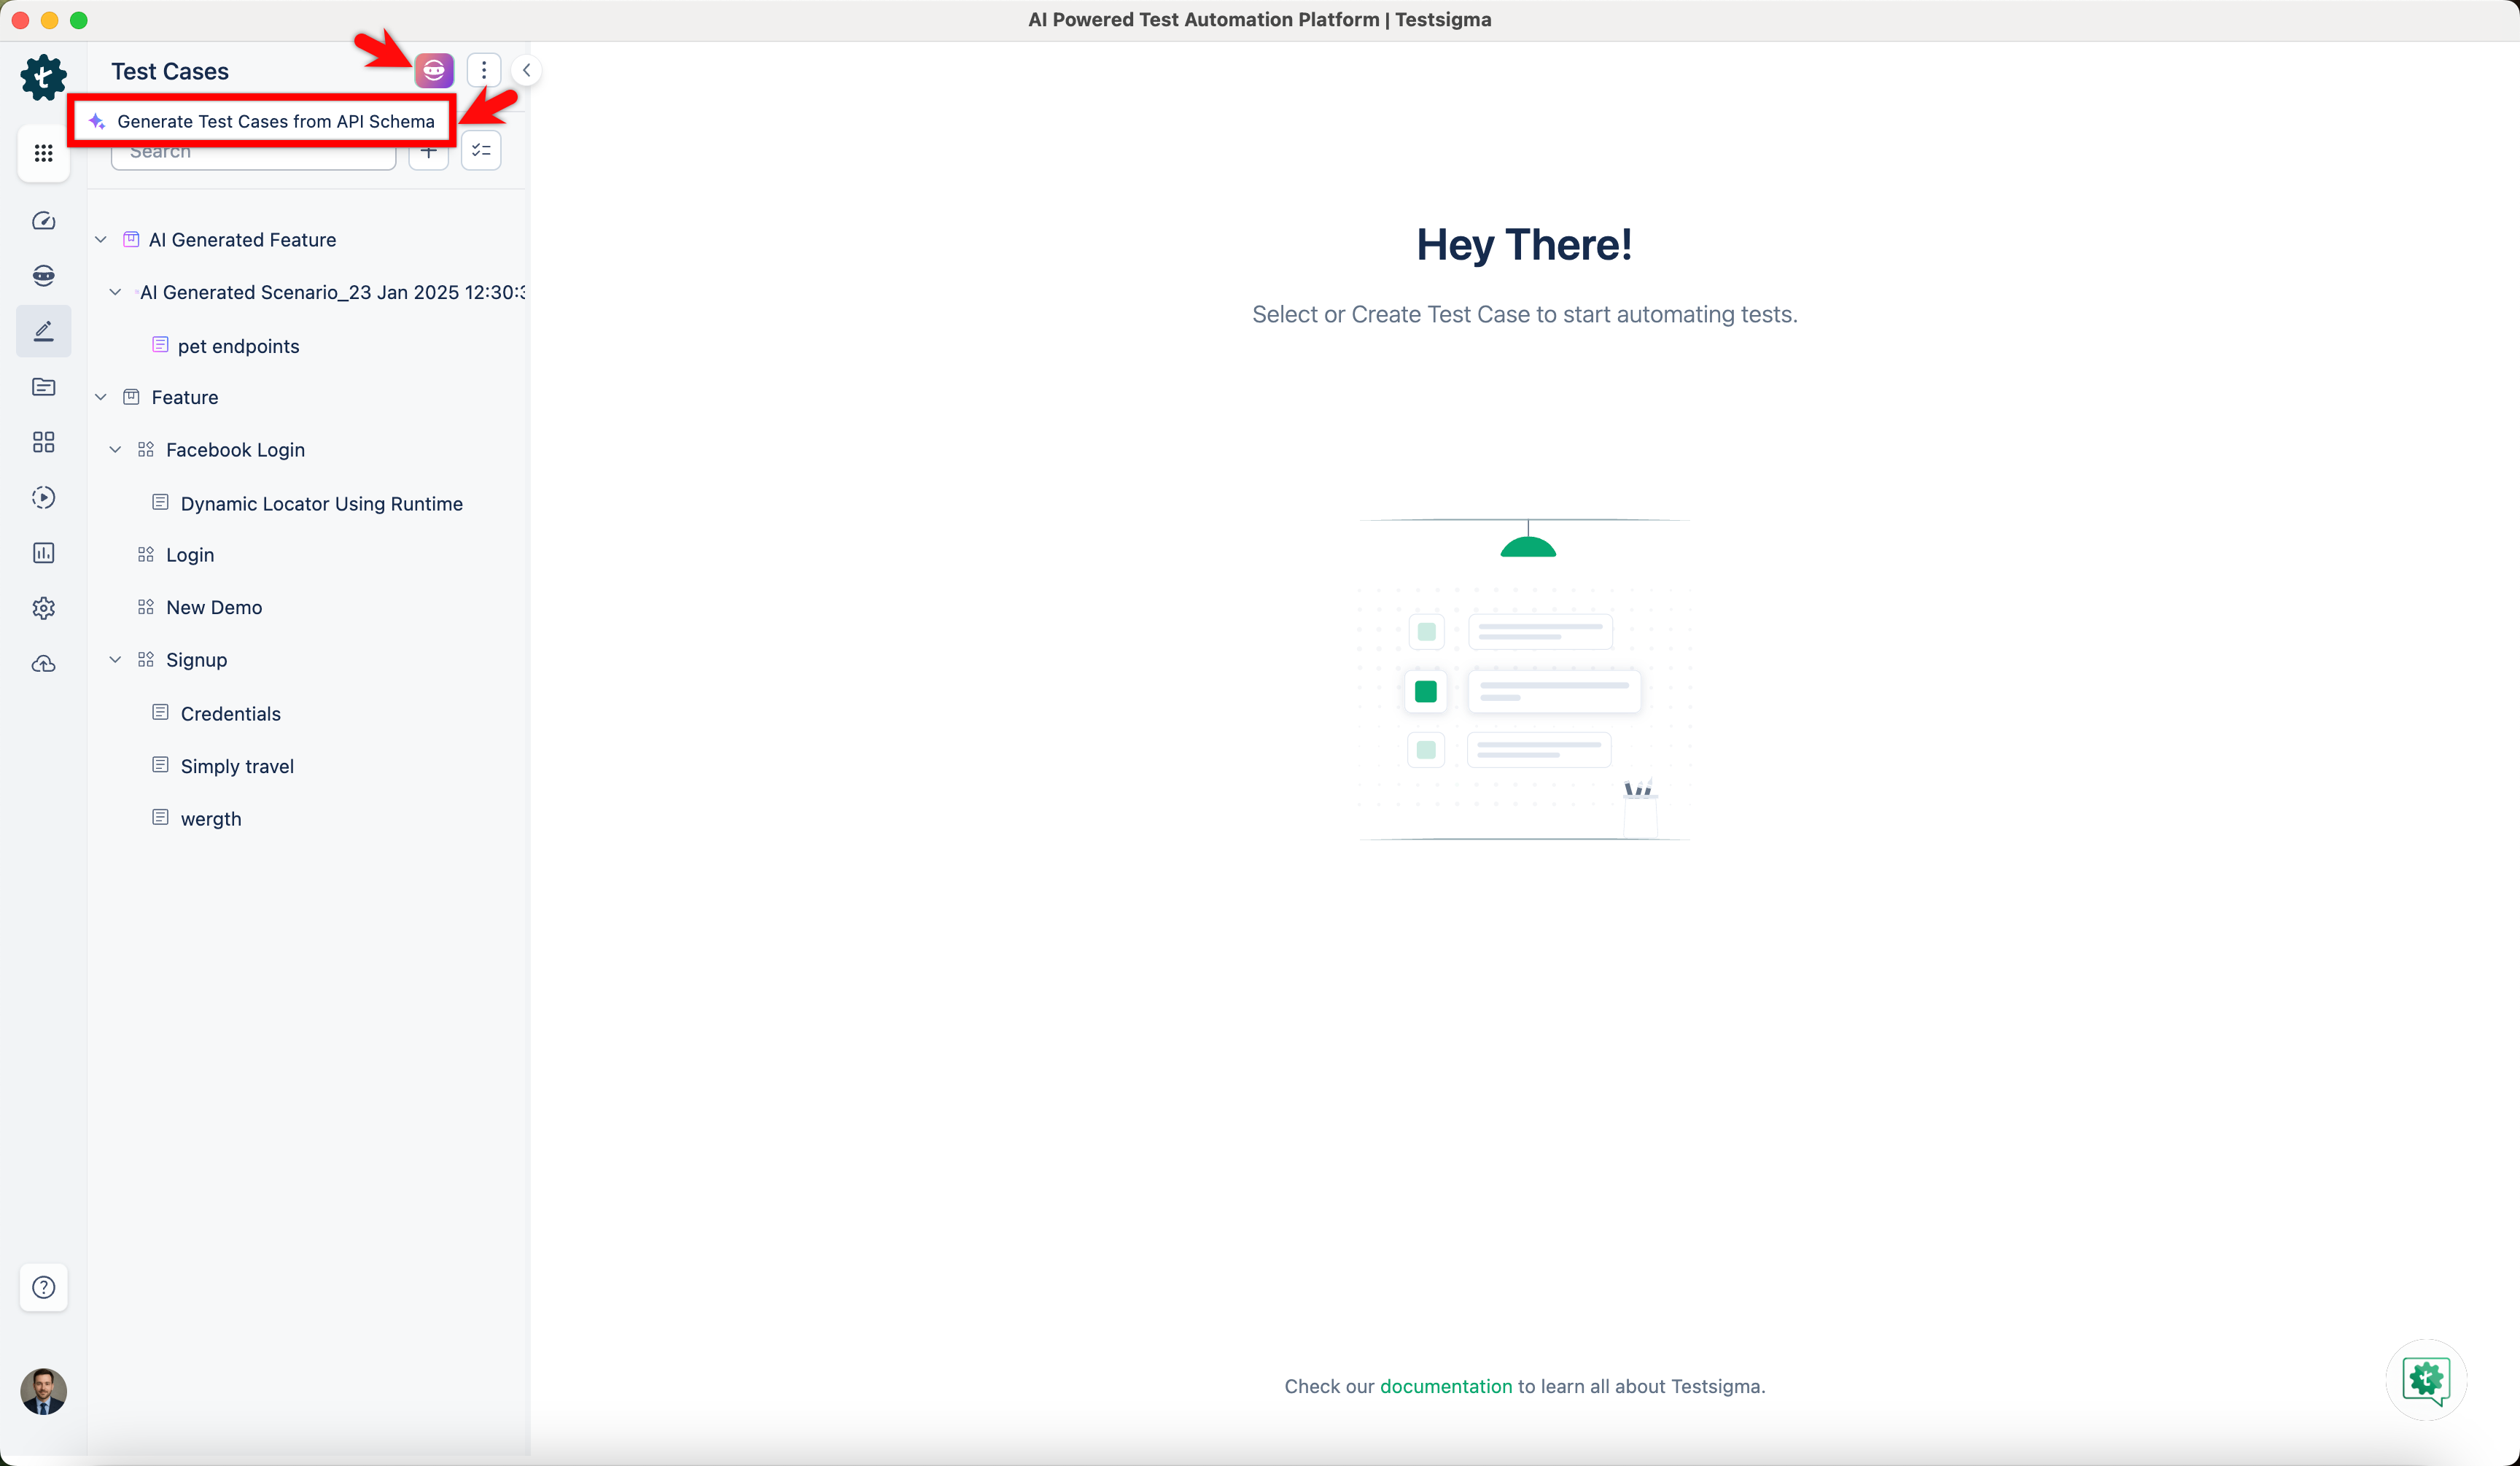Image resolution: width=2520 pixels, height=1466 pixels.
Task: Click the purple AI copilot icon near Test Cases
Action: [x=433, y=70]
